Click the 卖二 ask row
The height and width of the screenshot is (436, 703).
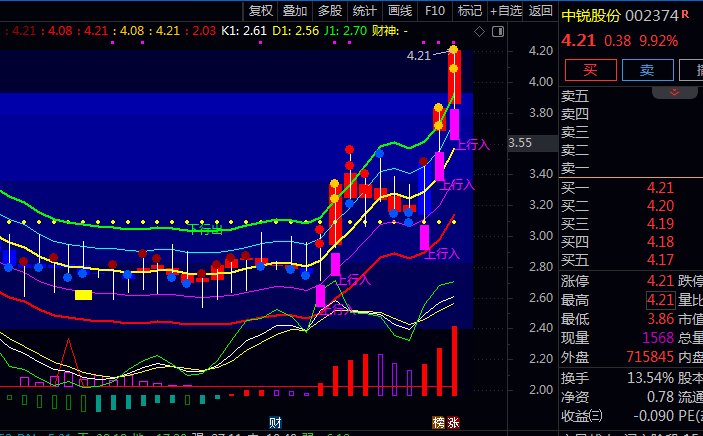coord(631,150)
